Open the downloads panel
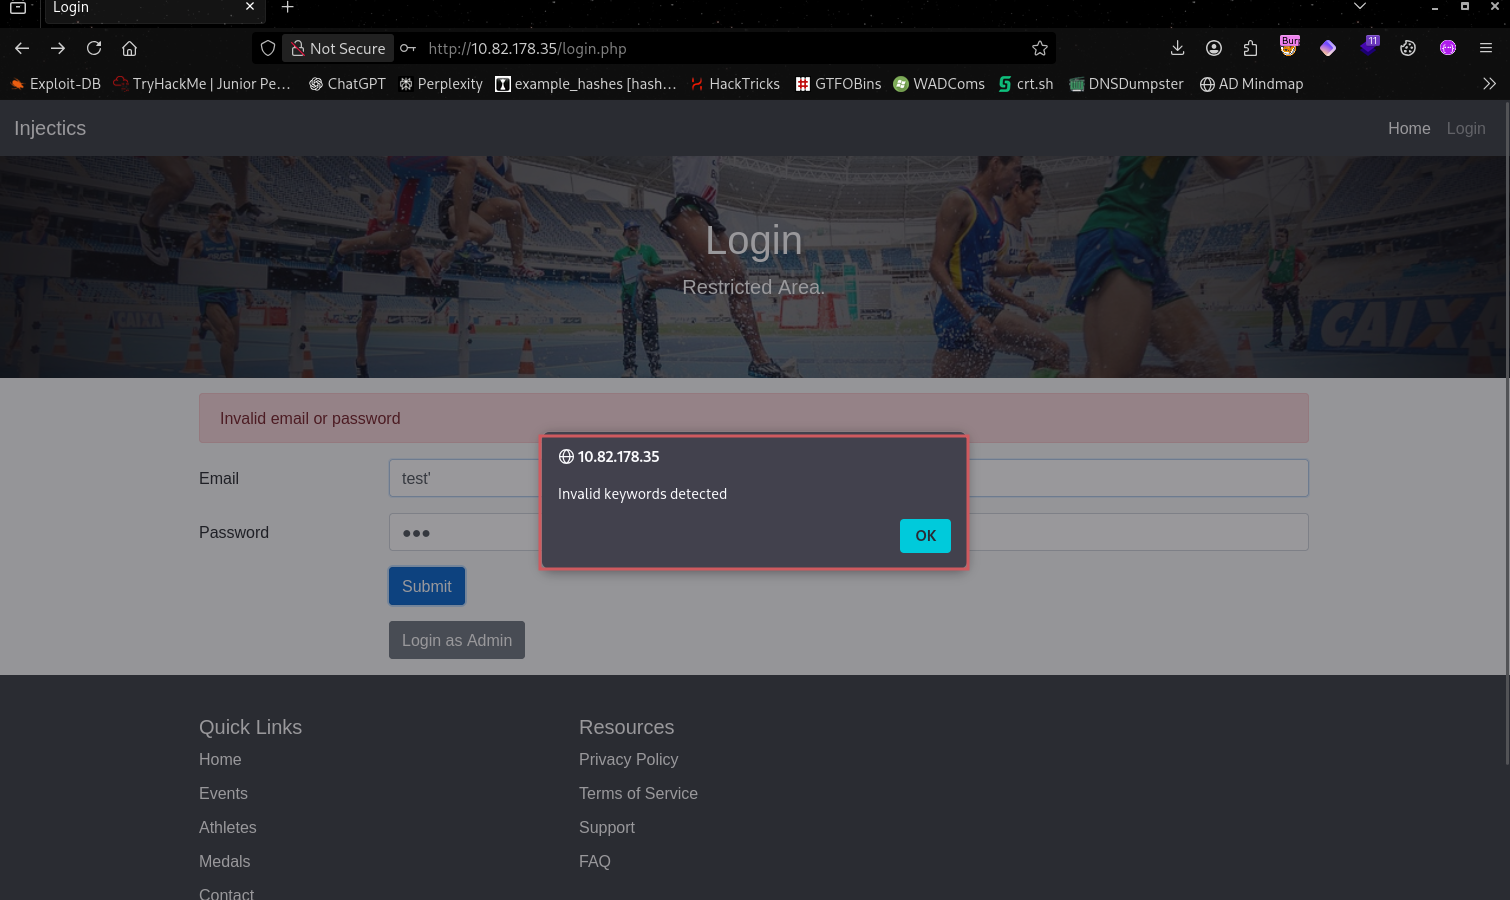1510x900 pixels. point(1177,48)
